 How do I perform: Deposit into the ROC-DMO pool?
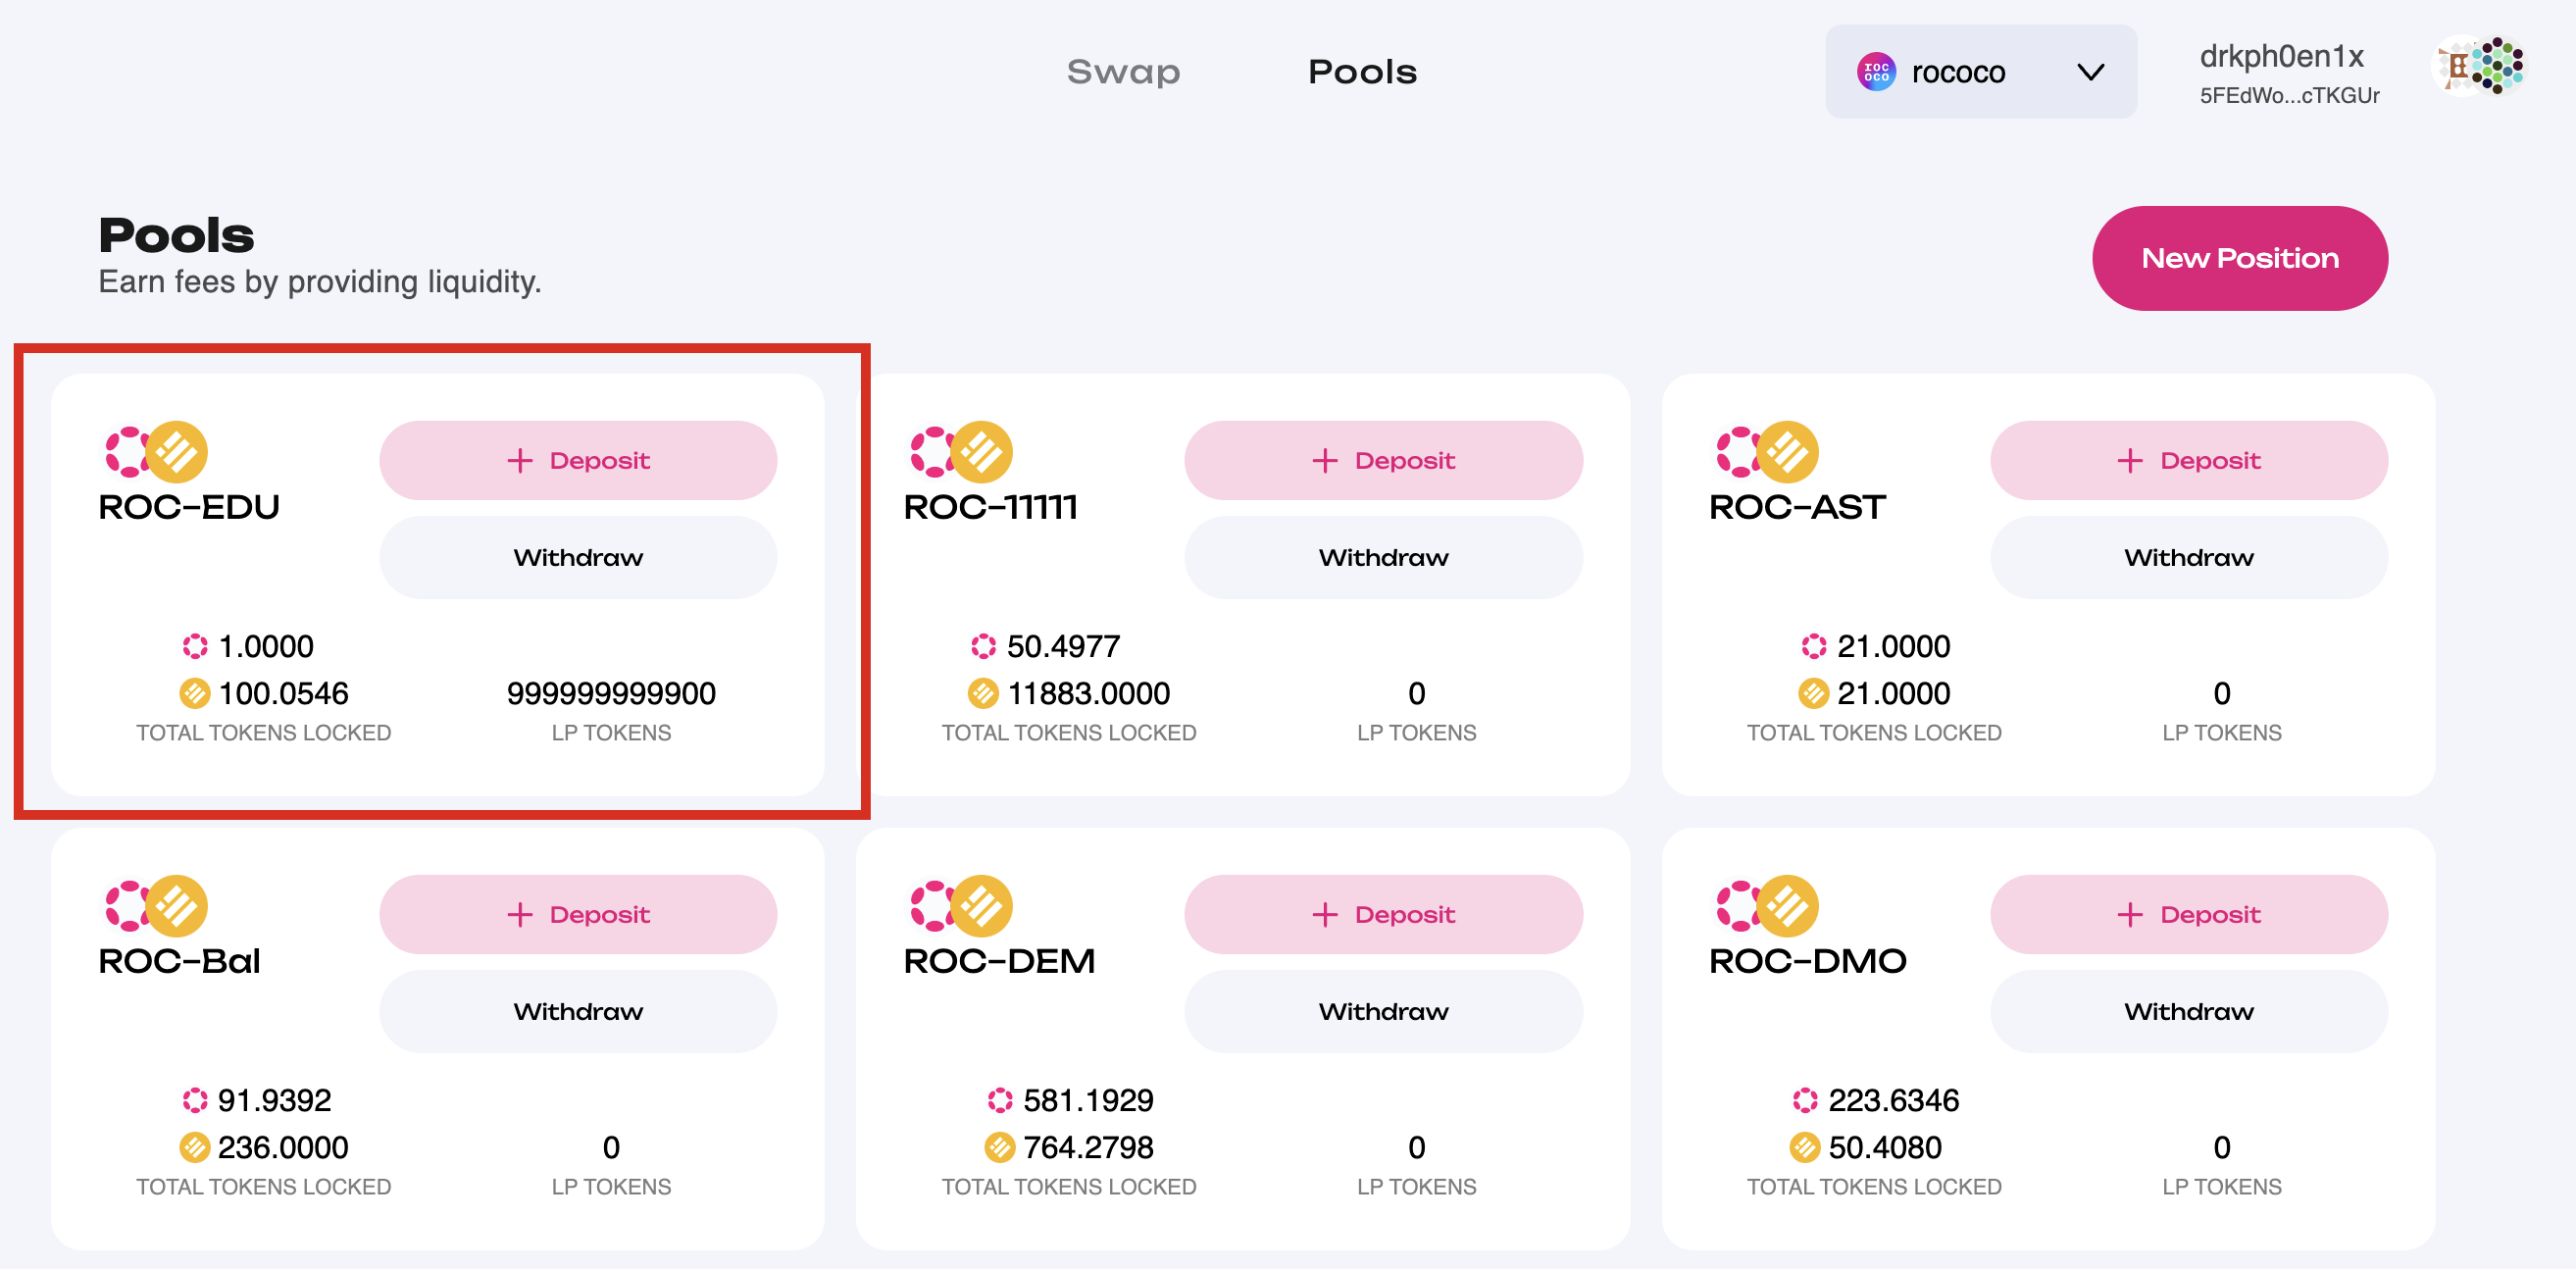[2188, 914]
